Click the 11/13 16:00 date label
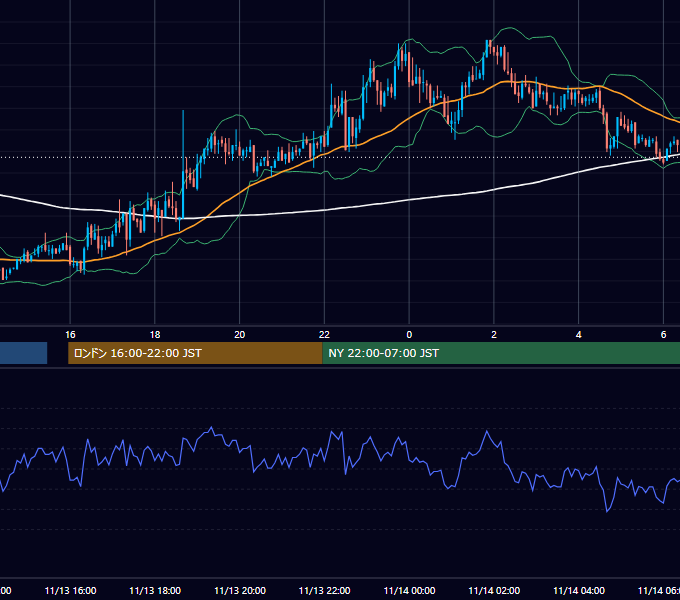This screenshot has height=600, width=680. tap(70, 591)
